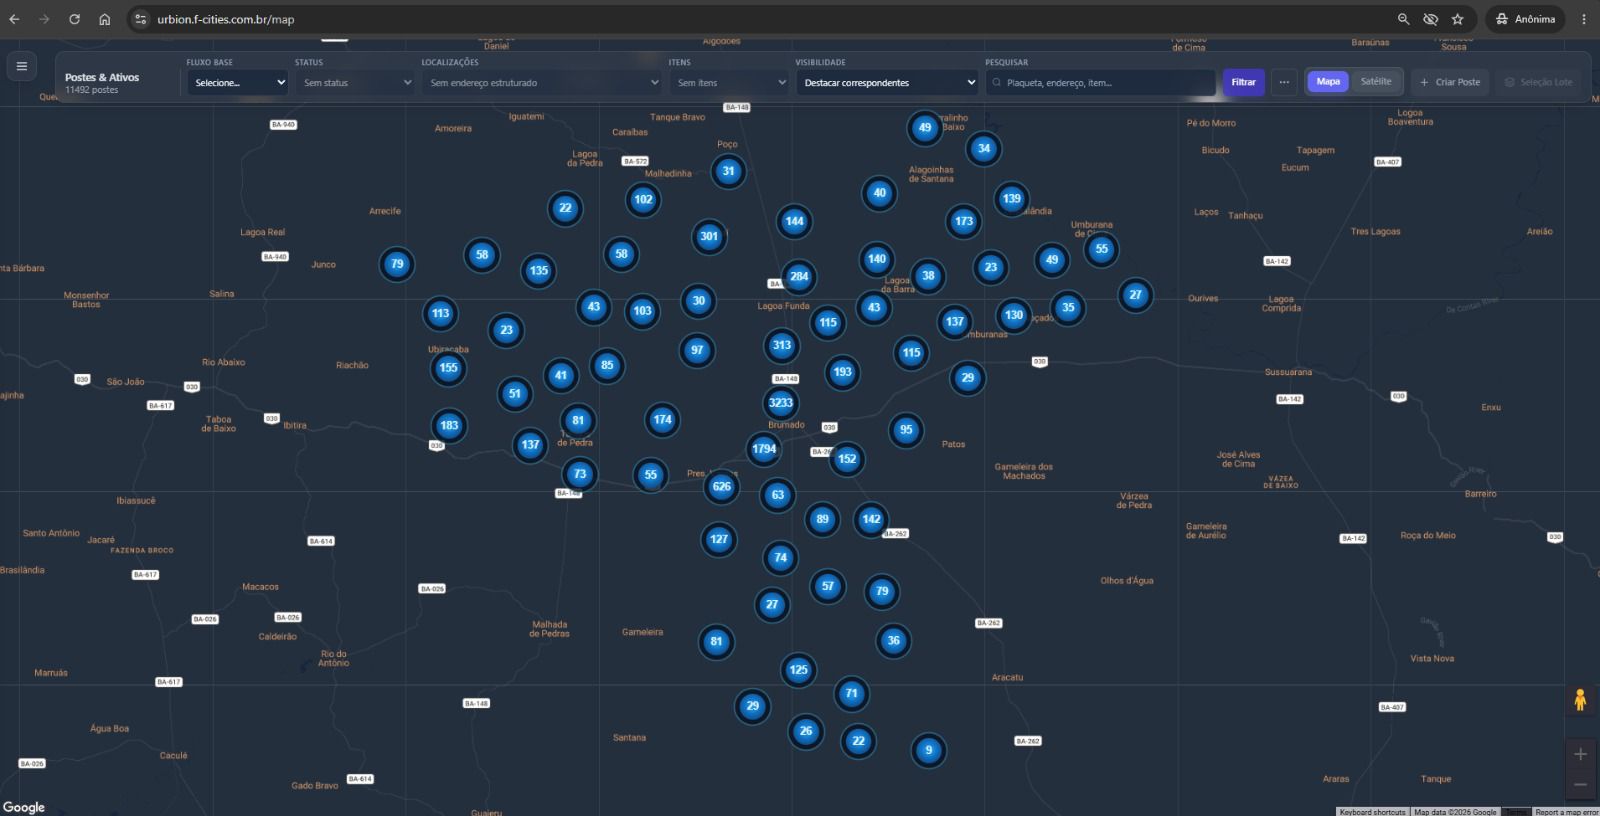This screenshot has height=816, width=1600.
Task: Open the 9 pole cluster marker
Action: (928, 750)
